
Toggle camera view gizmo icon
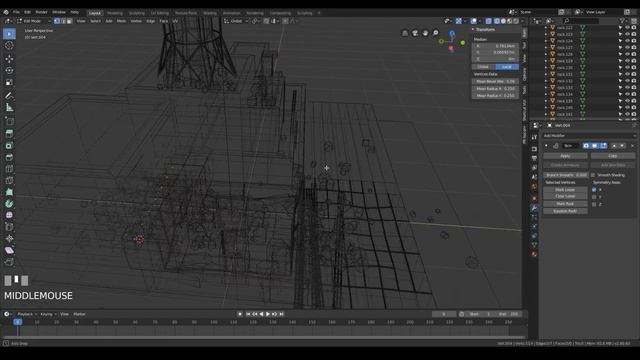pos(415,33)
